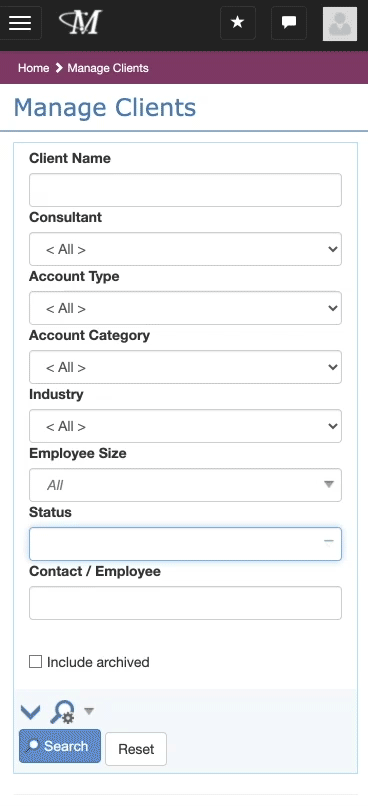Go to Home breadcrumb link
The height and width of the screenshot is (806, 368).
[33, 68]
